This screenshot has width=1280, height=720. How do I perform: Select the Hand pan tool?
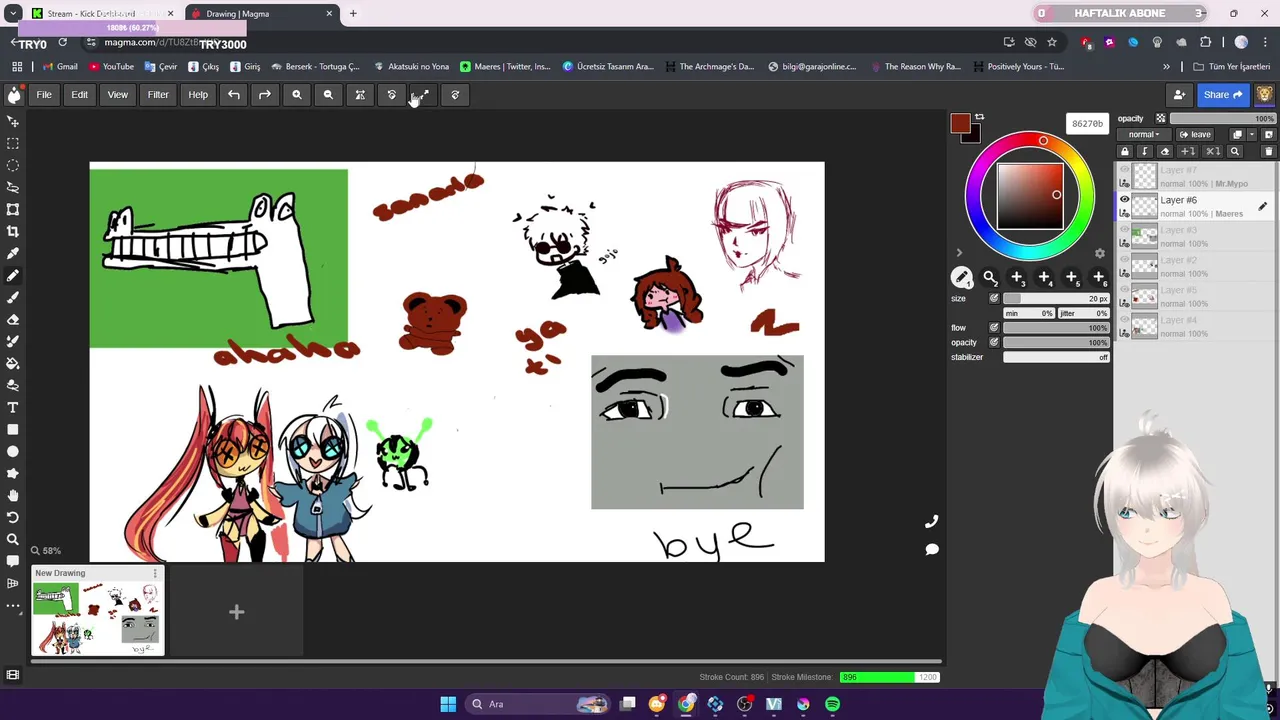(x=13, y=495)
